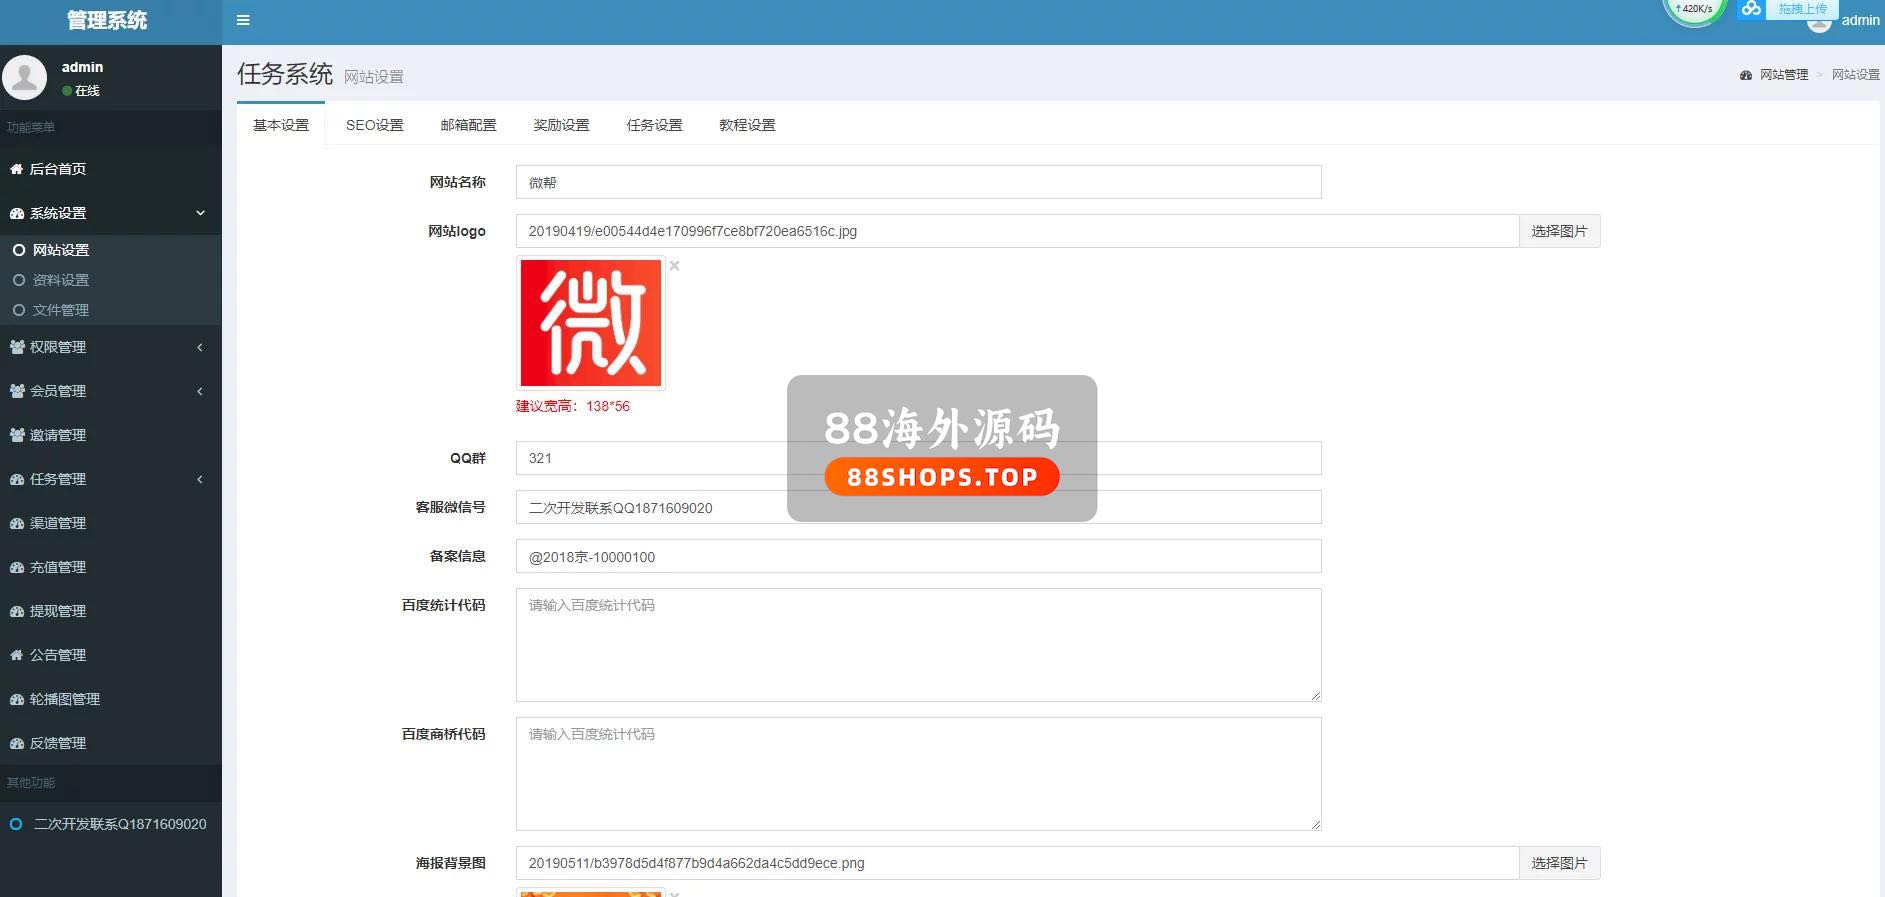Click the home icon beside 后台首页
The height and width of the screenshot is (897, 1885).
point(16,169)
